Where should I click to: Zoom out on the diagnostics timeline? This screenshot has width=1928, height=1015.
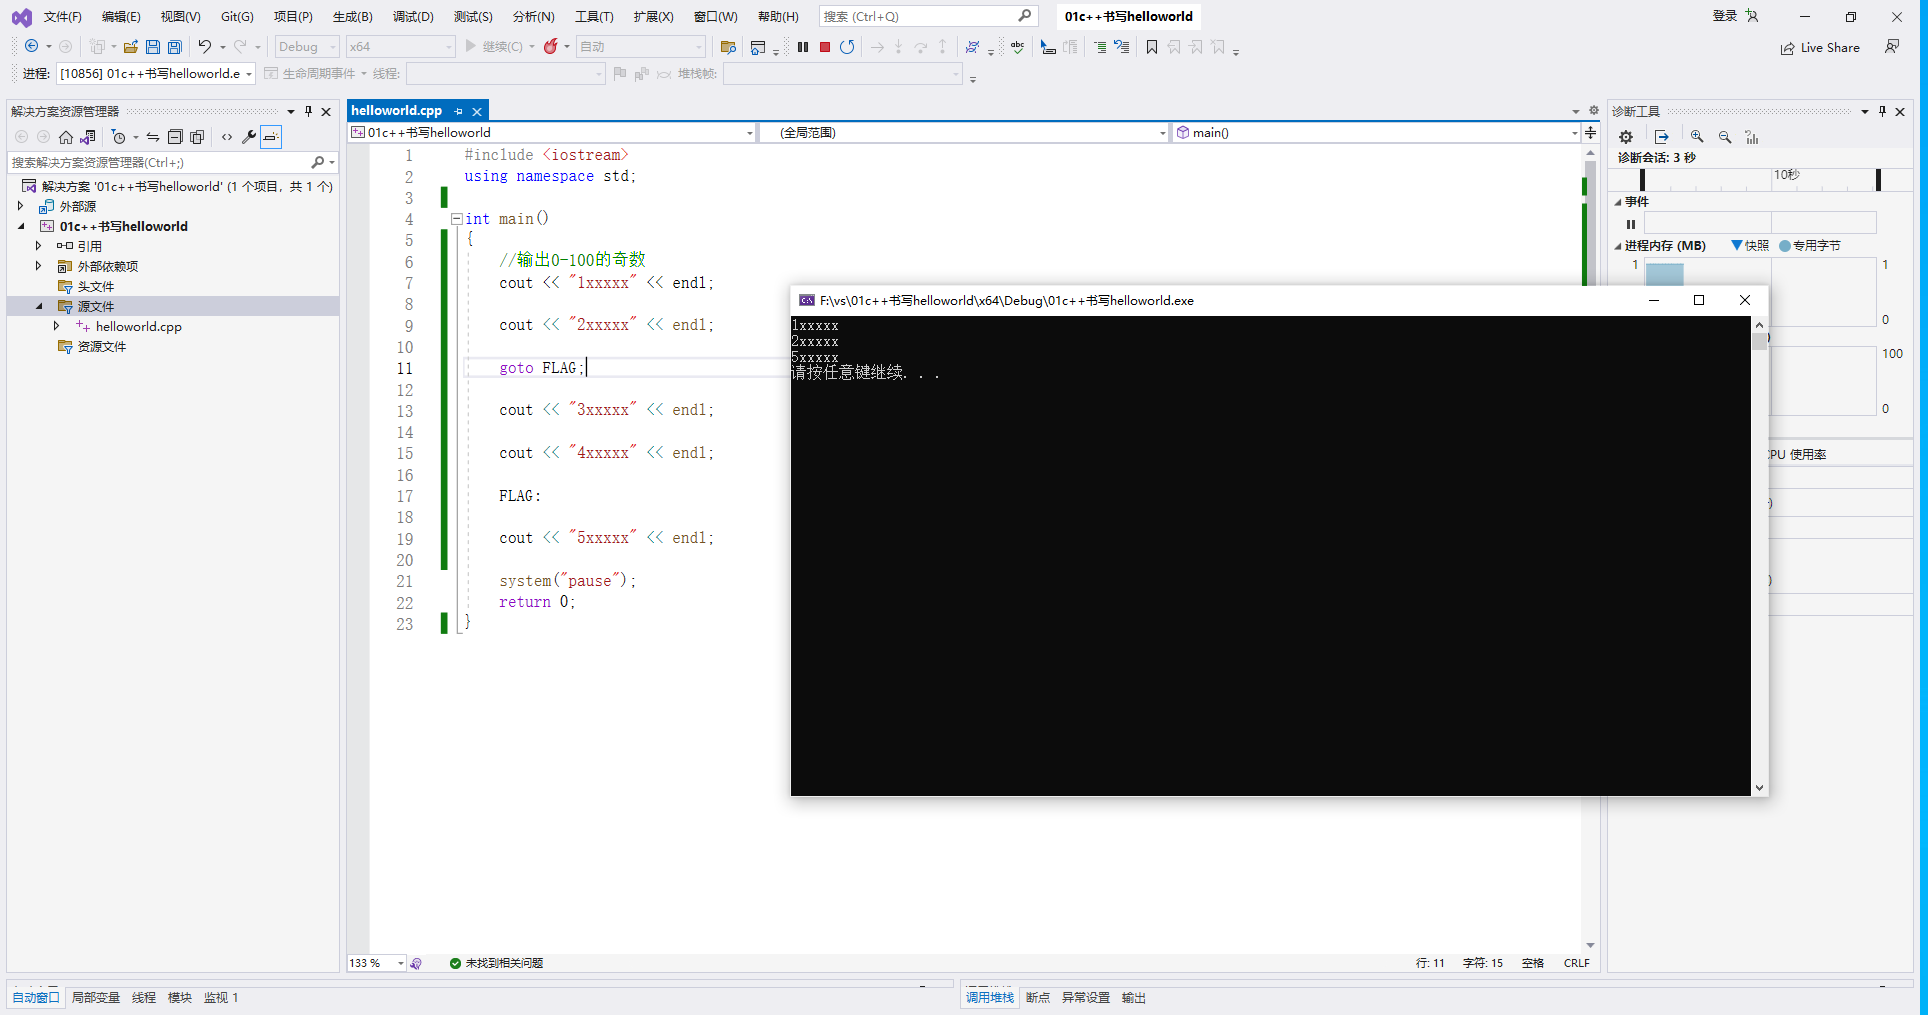click(1725, 137)
